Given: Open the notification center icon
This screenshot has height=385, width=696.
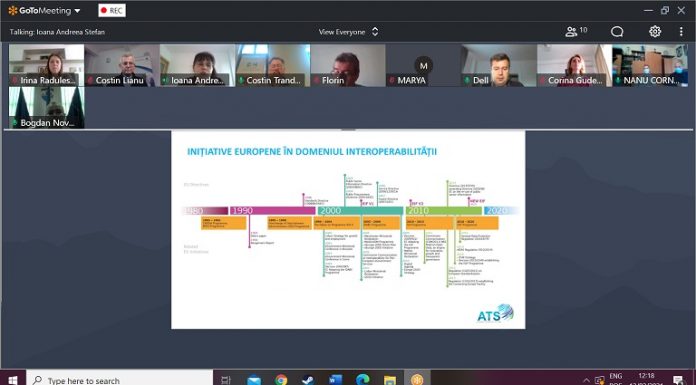Looking at the screenshot, I should [678, 380].
